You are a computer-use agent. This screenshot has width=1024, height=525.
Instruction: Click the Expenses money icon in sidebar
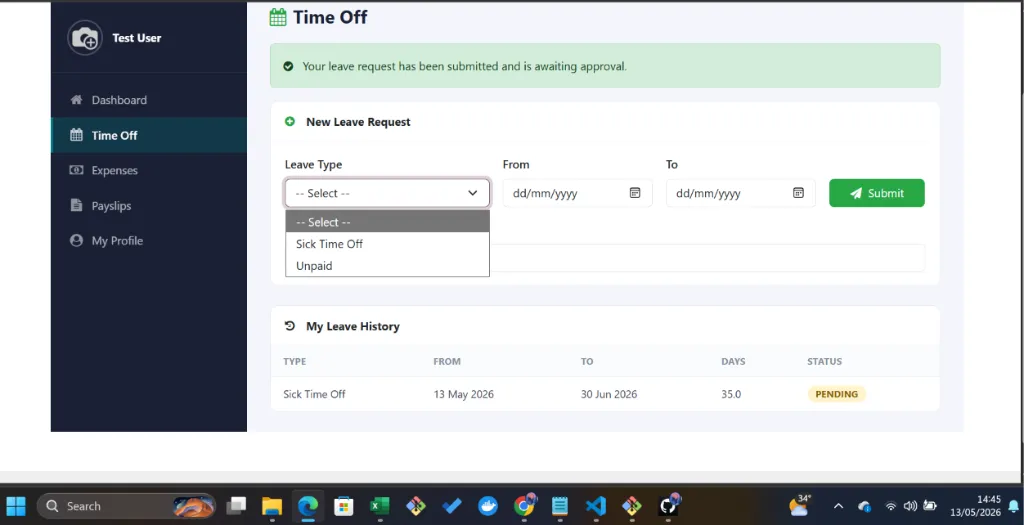tap(76, 170)
